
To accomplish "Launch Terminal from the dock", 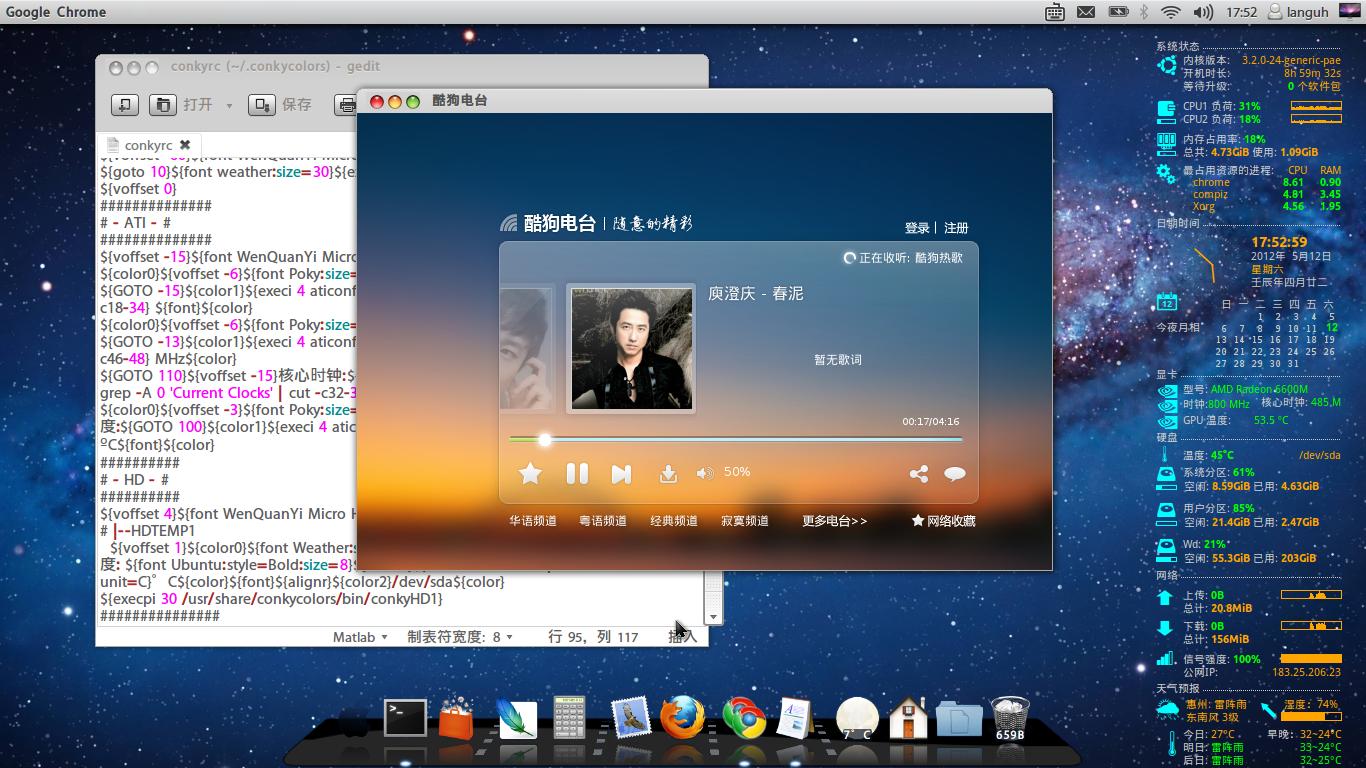I will [405, 718].
